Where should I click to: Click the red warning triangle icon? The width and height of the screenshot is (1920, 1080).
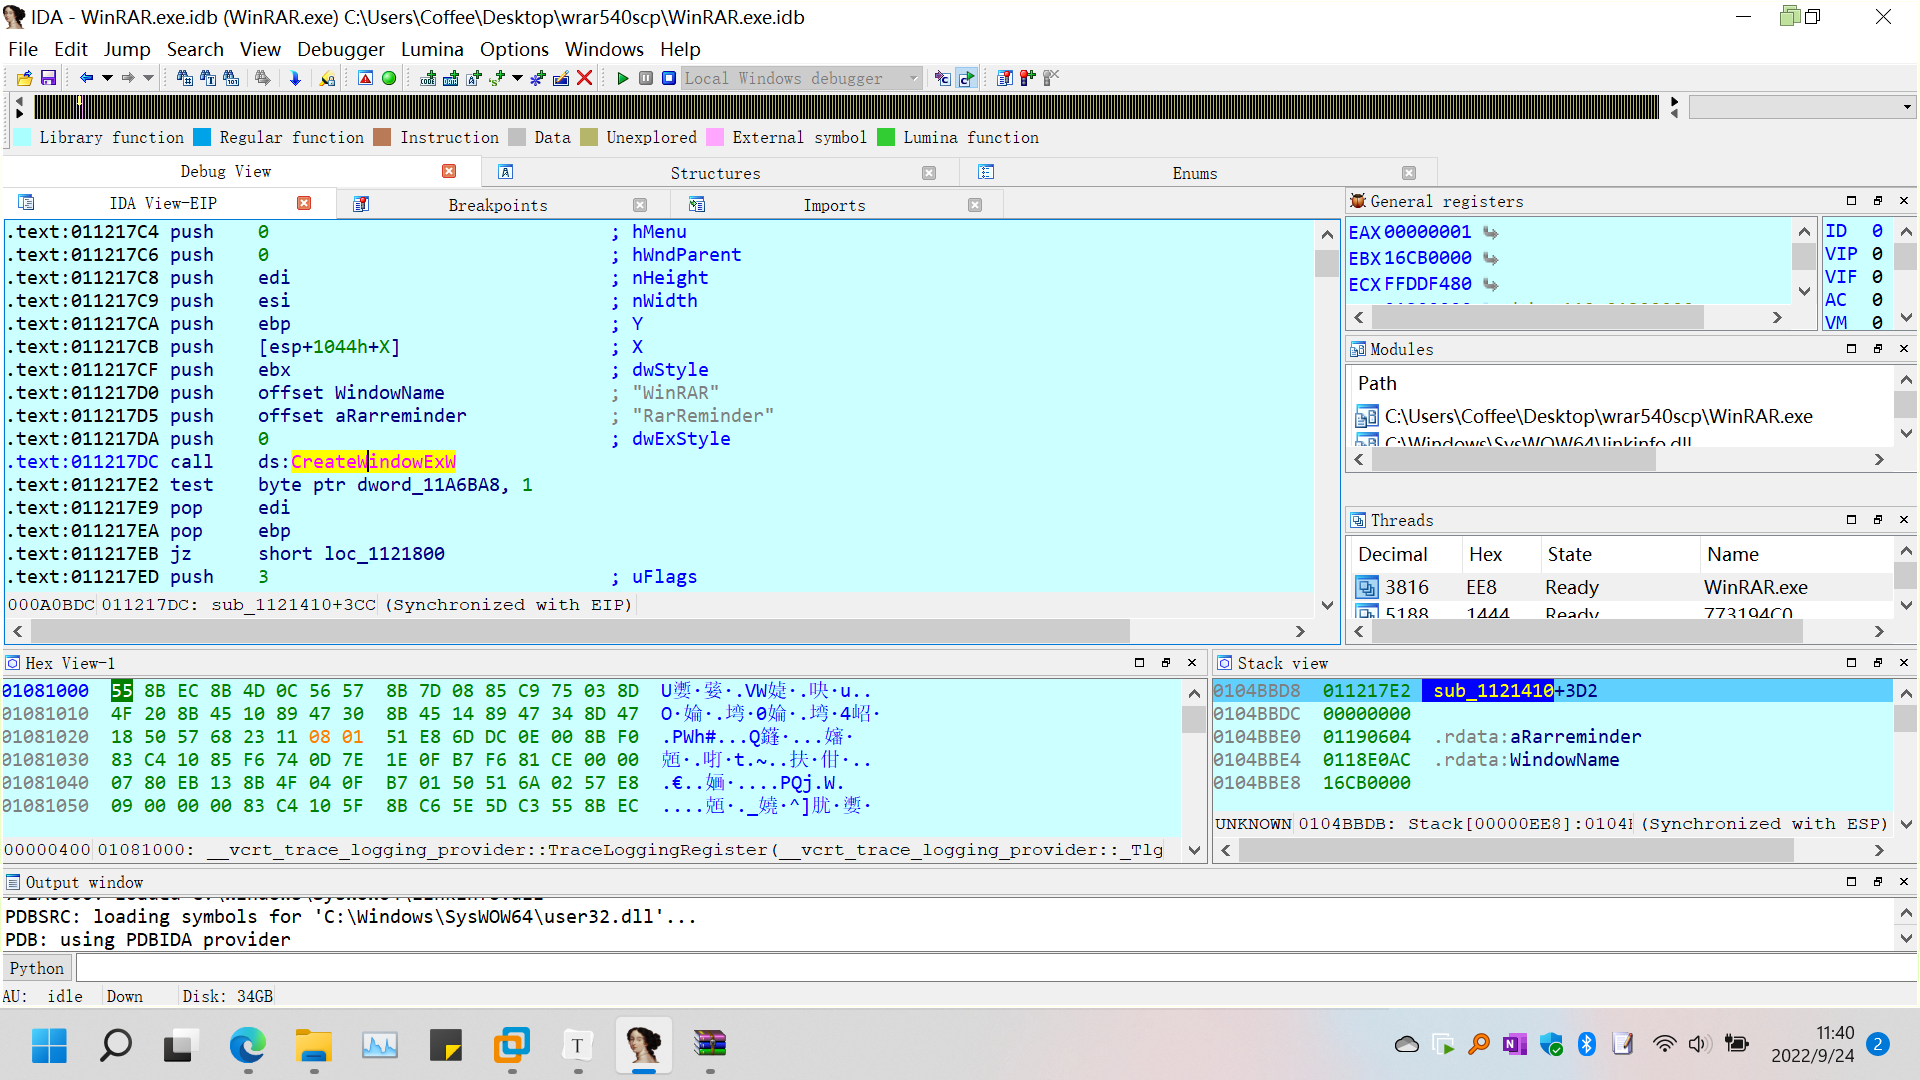pyautogui.click(x=366, y=78)
